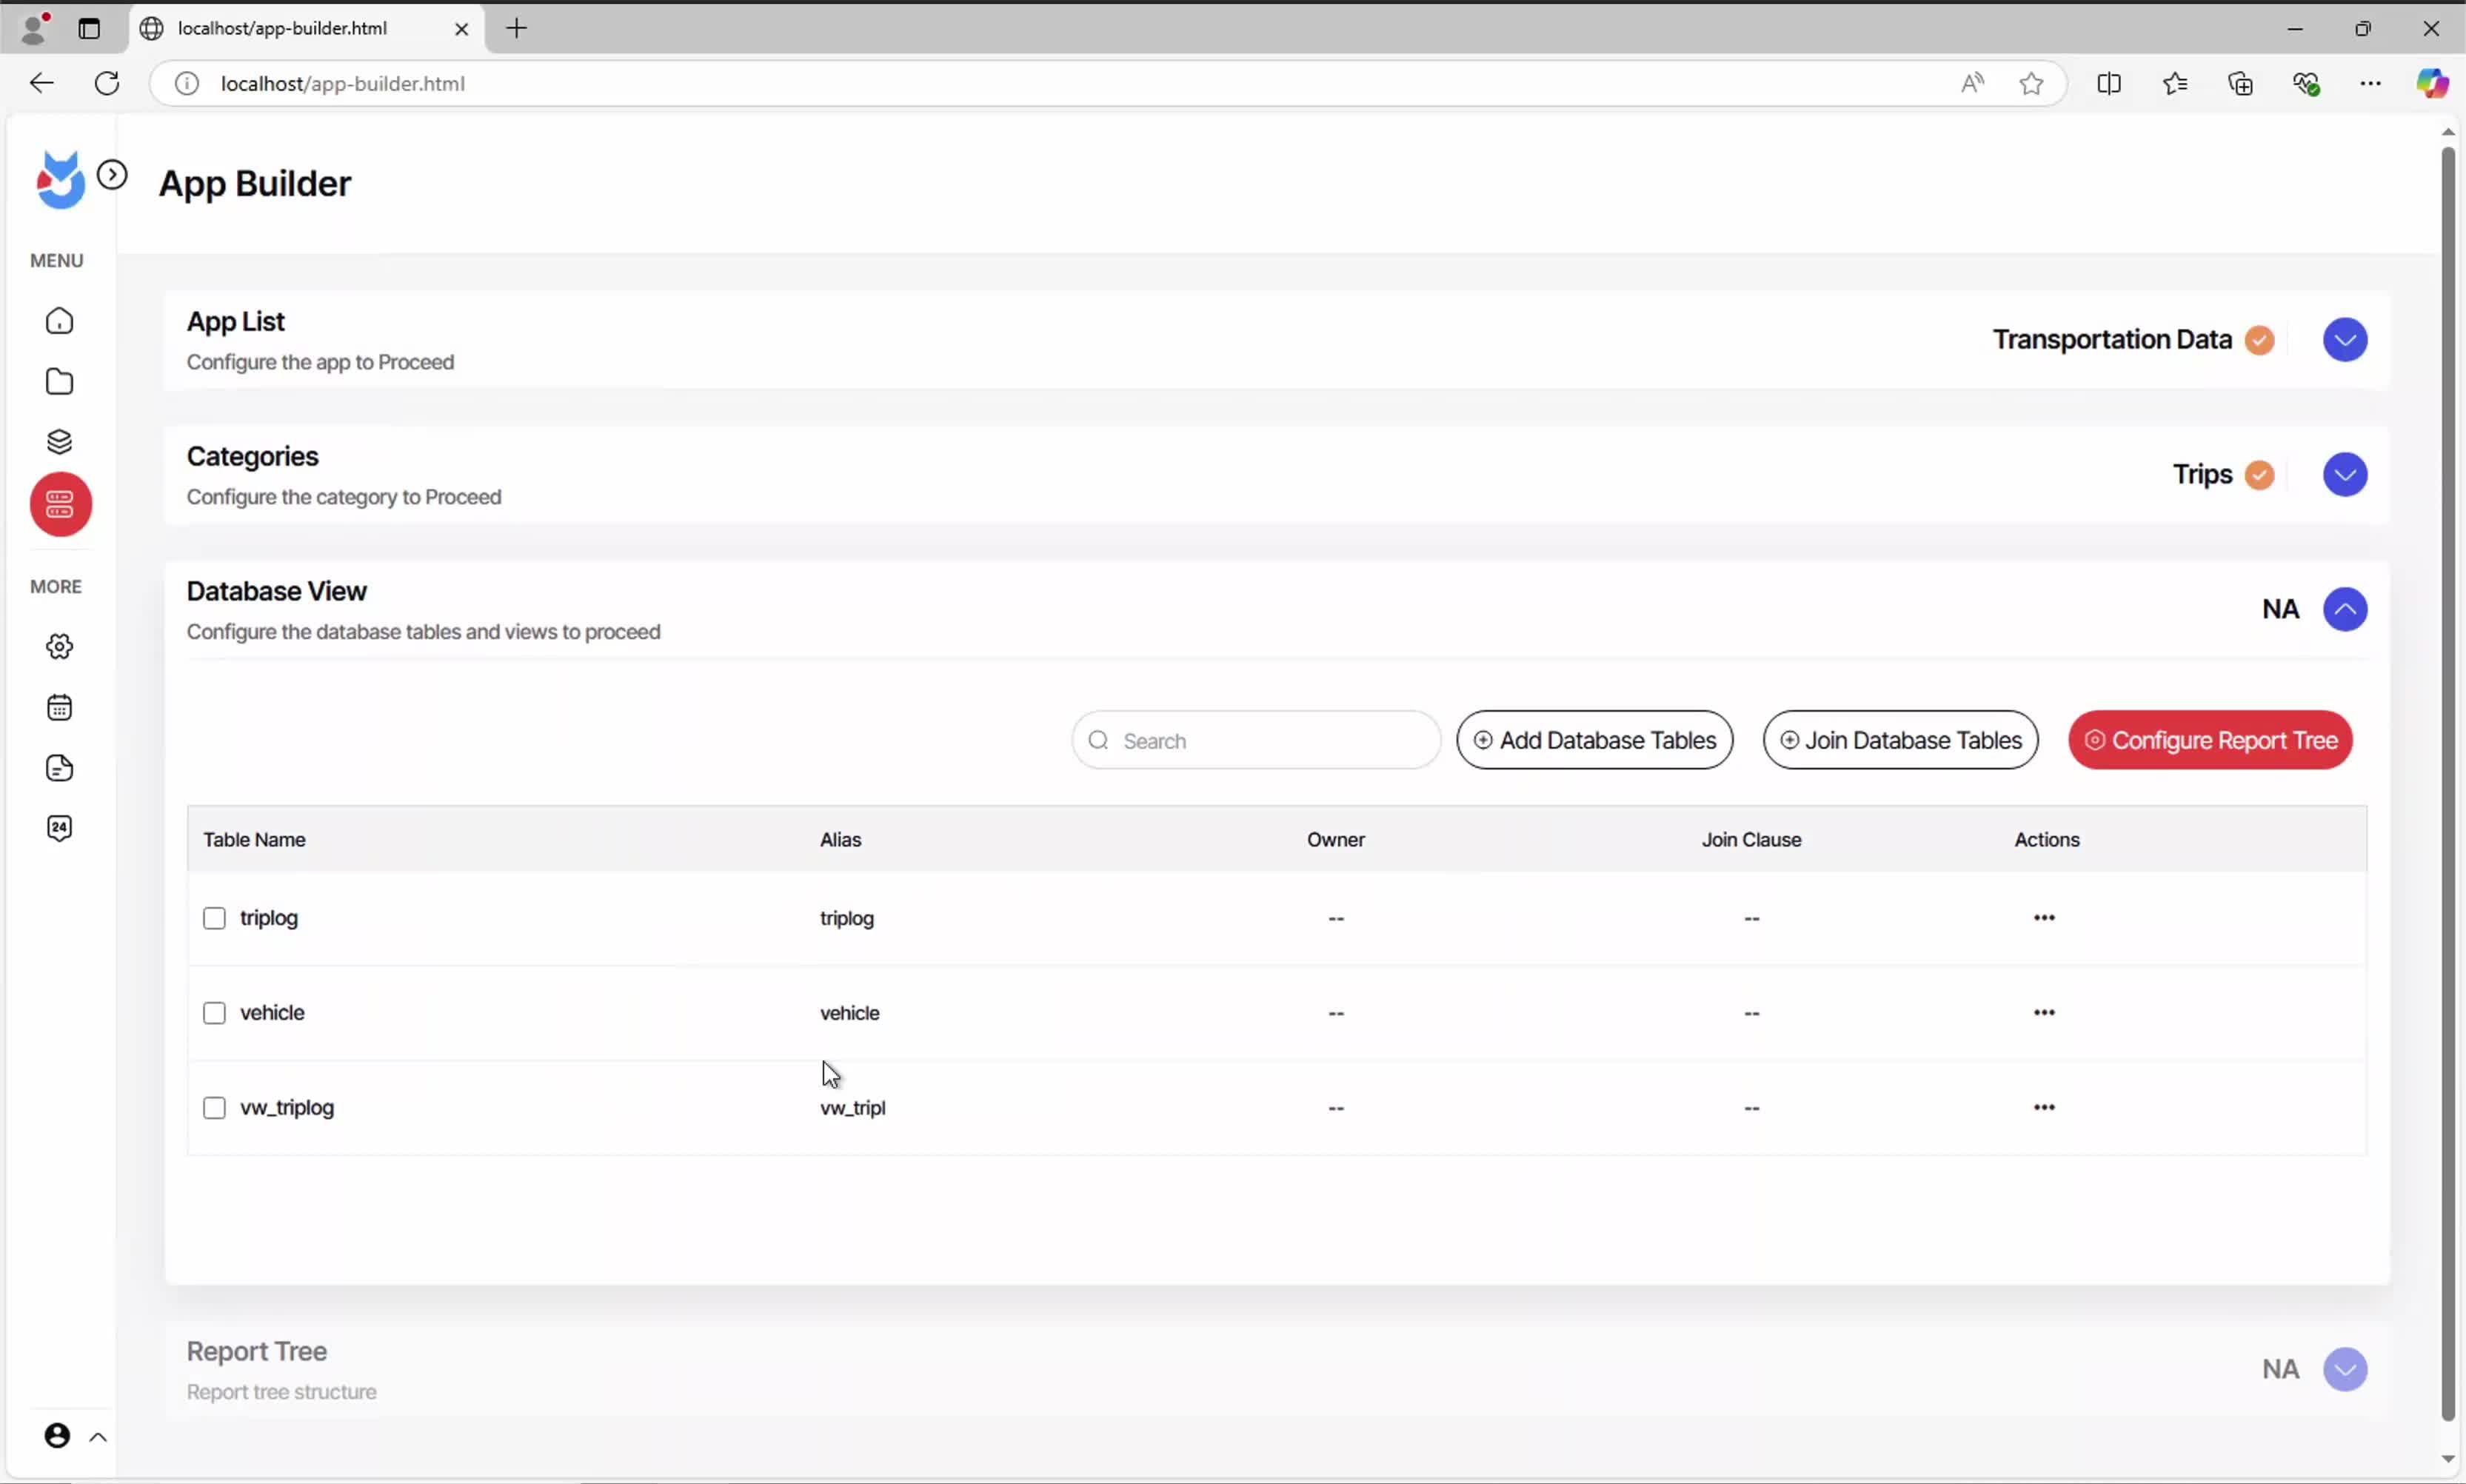This screenshot has height=1484, width=2466.
Task: Tick the vw_triplog row checkbox
Action: tap(214, 1108)
